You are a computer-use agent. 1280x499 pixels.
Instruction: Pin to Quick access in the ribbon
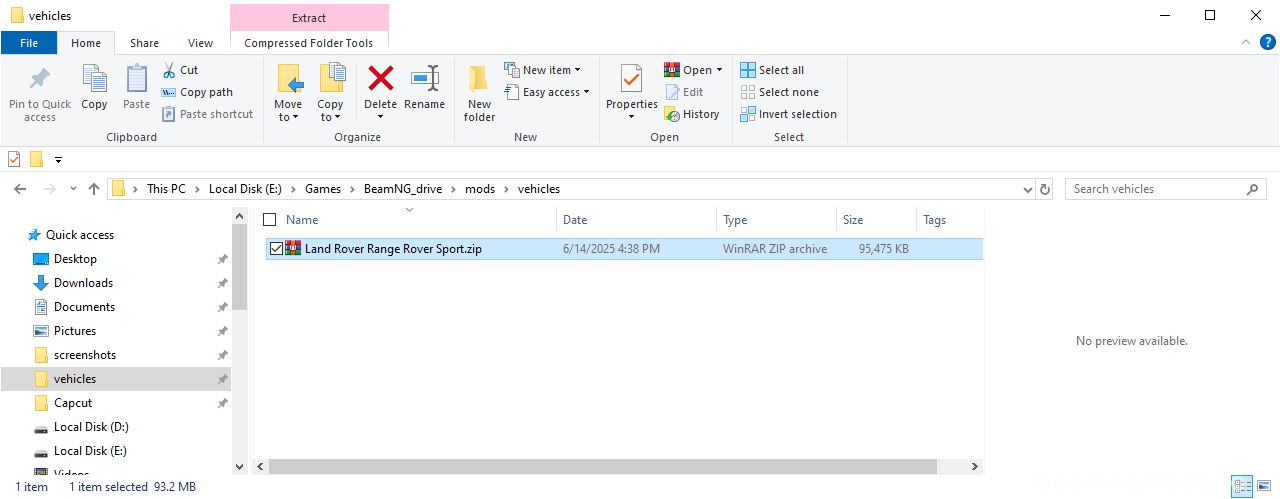[x=40, y=93]
